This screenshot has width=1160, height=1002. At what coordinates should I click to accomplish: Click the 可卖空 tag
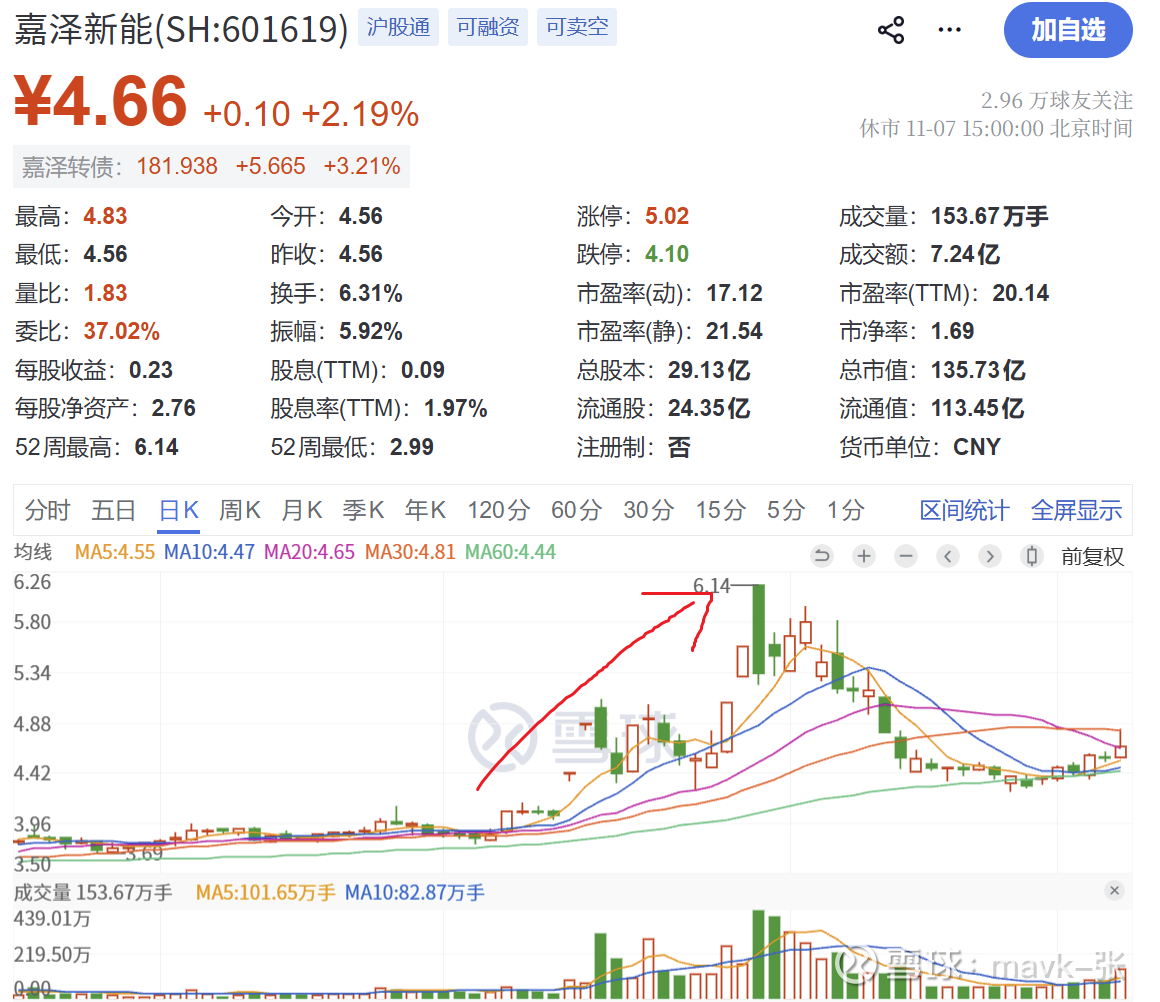click(x=577, y=27)
